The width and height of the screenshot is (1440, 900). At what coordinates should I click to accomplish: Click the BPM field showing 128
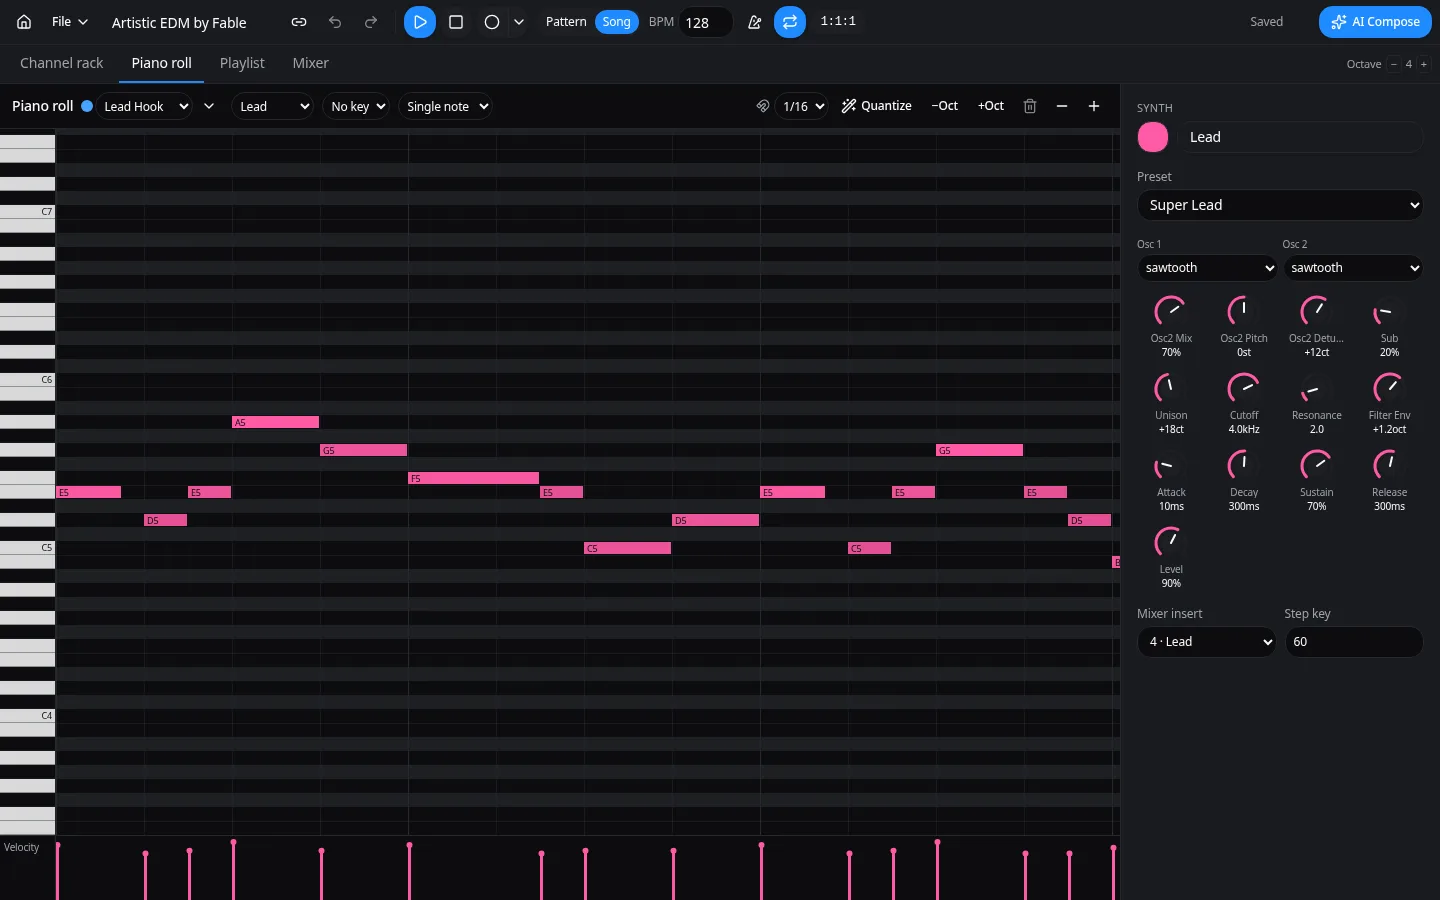coord(705,22)
